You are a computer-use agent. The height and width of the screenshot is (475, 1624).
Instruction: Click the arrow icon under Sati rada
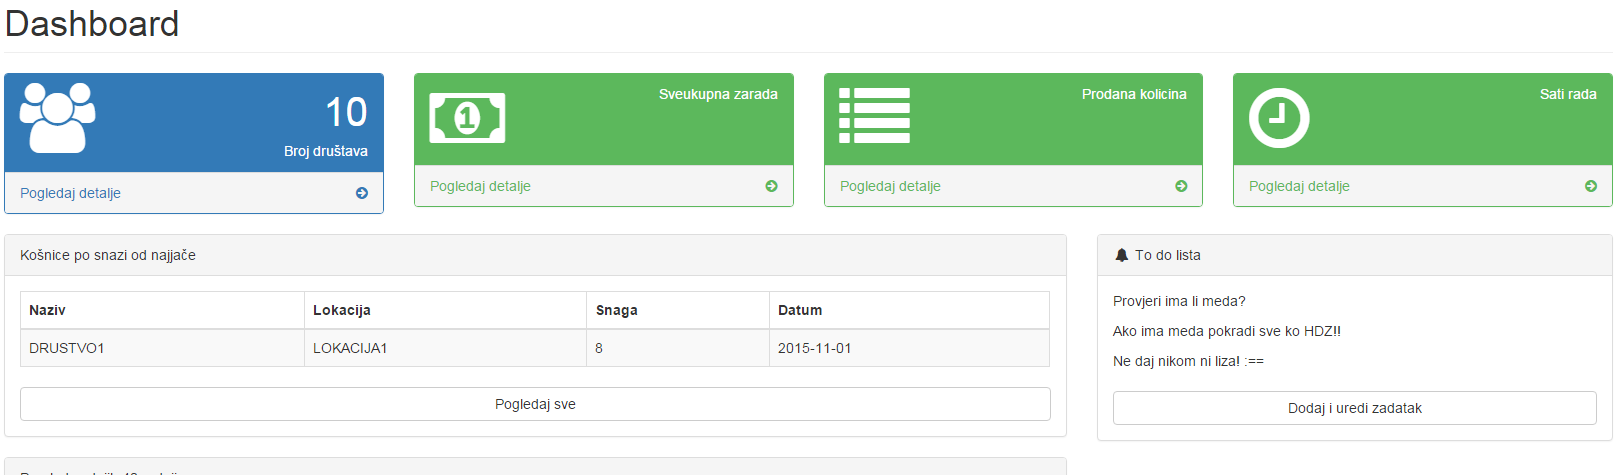(x=1590, y=186)
